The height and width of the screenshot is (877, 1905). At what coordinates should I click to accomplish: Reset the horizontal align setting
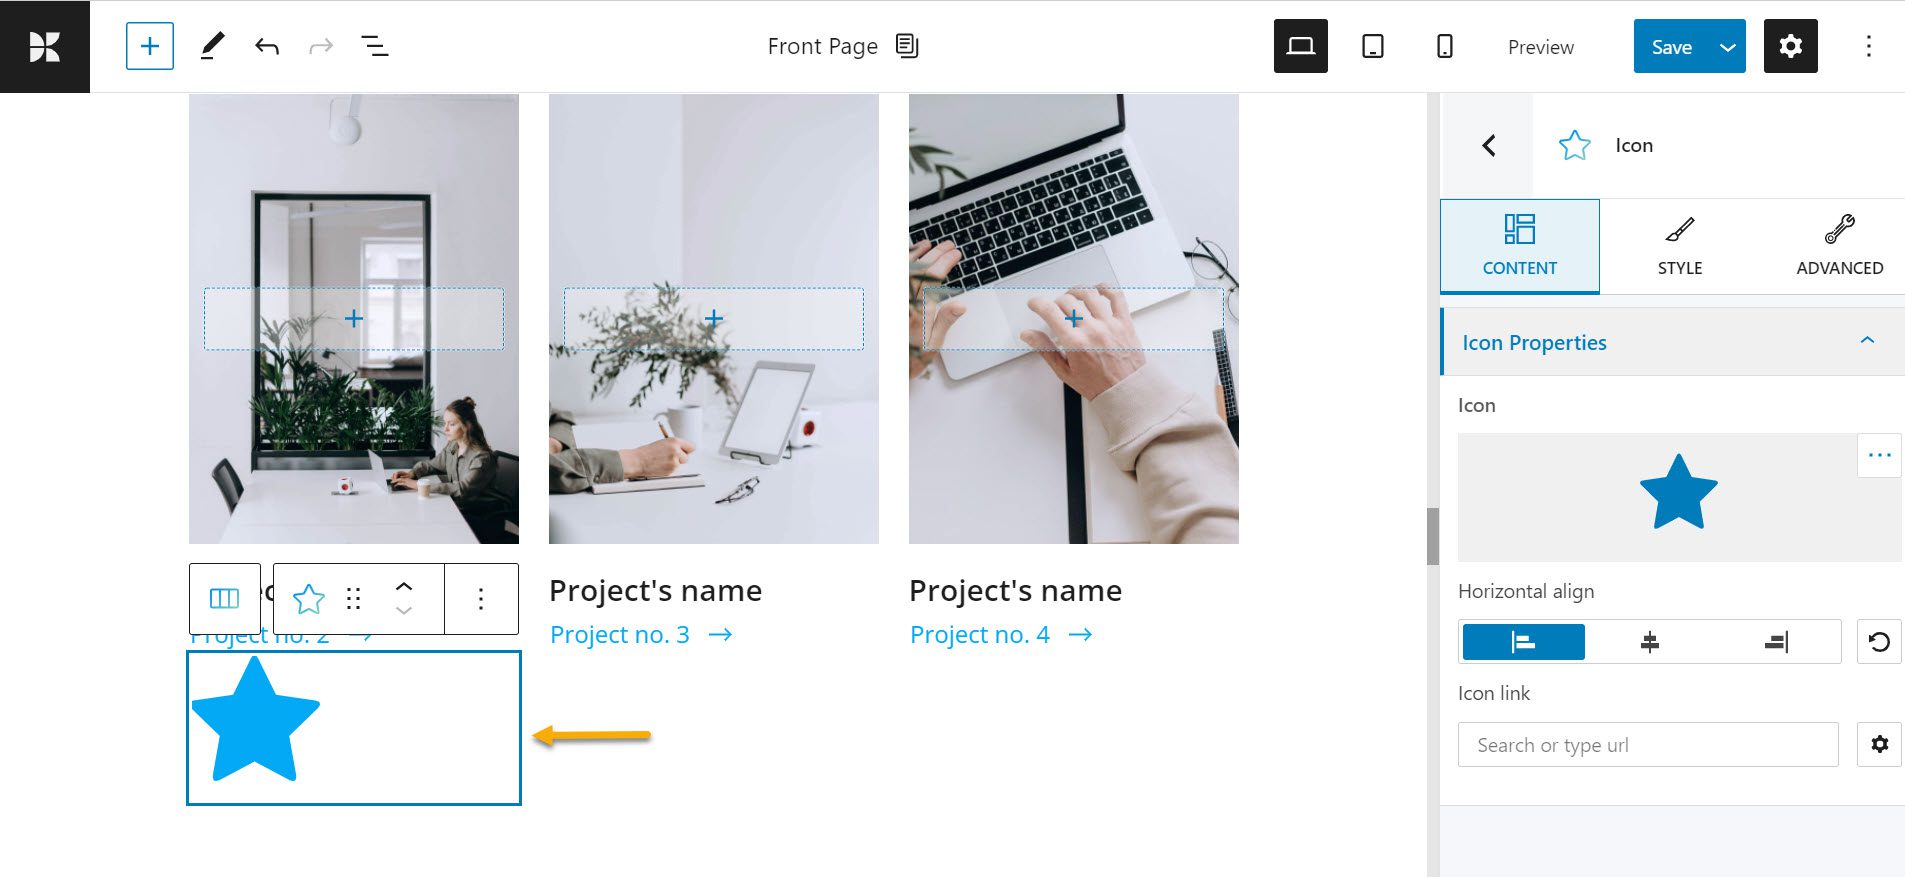coord(1879,642)
